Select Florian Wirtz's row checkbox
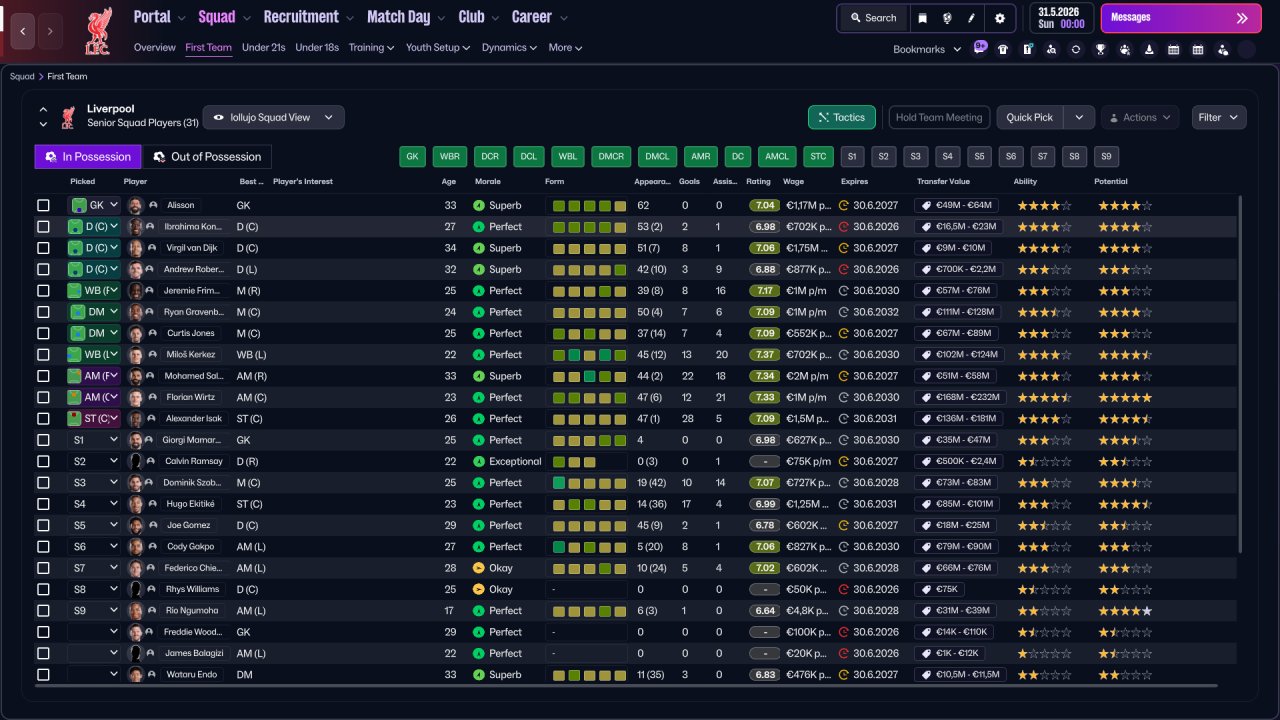 tap(43, 397)
